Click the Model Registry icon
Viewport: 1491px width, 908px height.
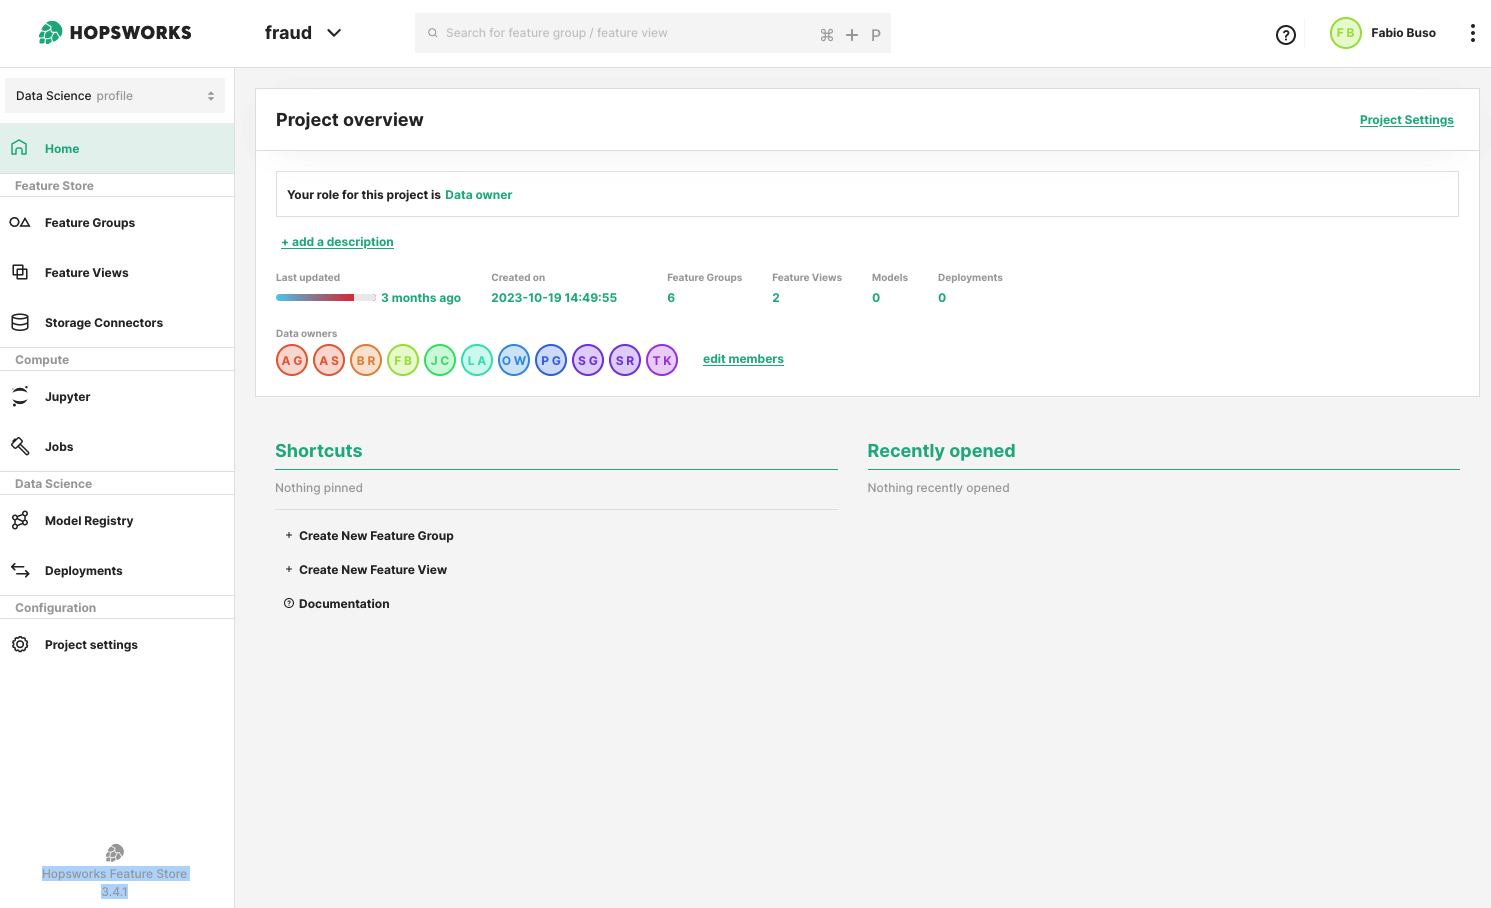(20, 520)
